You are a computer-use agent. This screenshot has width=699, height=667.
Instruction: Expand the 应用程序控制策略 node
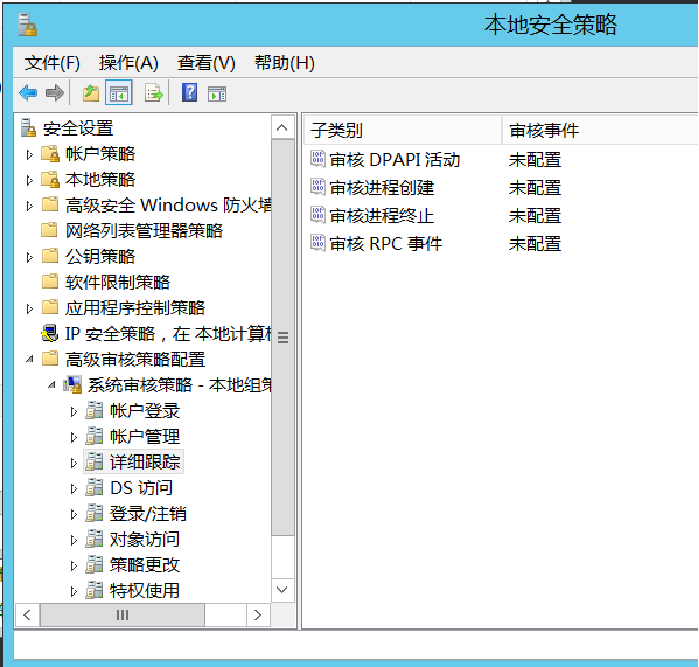click(x=29, y=309)
